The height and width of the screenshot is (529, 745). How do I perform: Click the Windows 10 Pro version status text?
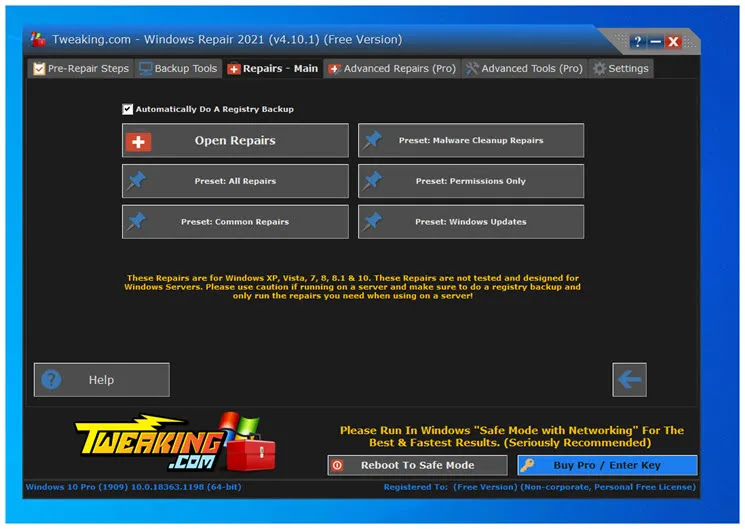tap(134, 487)
